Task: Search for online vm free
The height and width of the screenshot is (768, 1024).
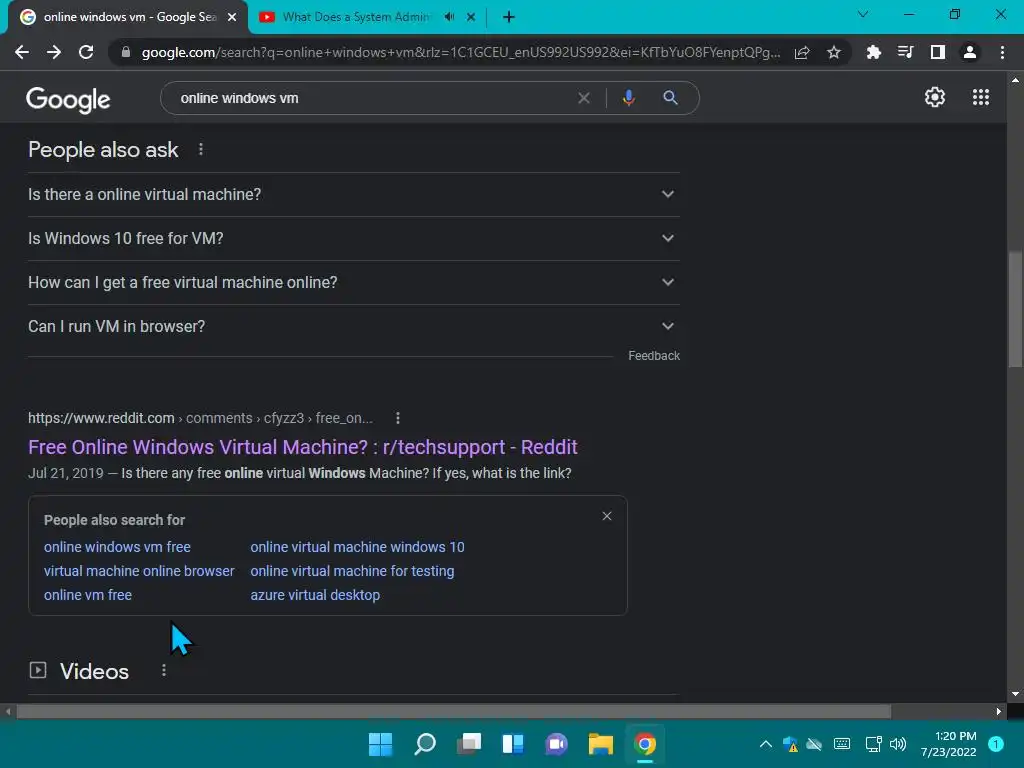Action: pos(88,595)
